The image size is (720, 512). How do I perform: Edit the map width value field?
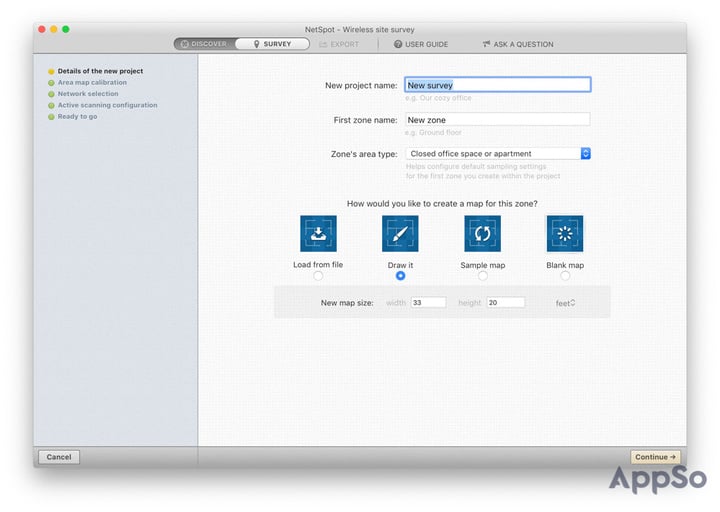[428, 303]
